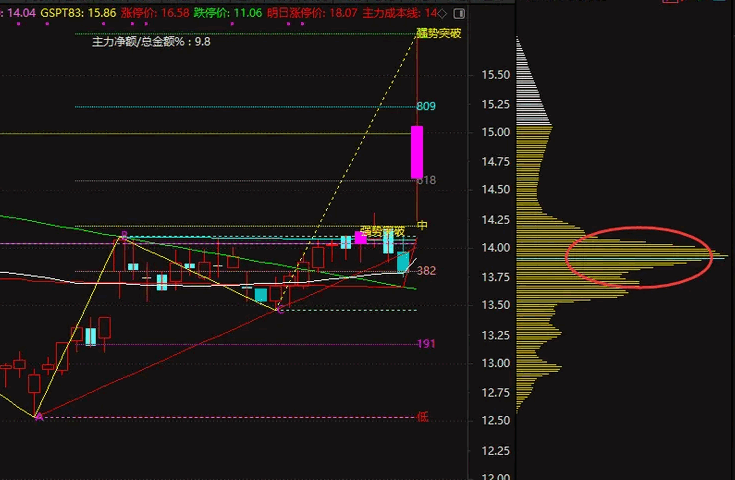Viewport: 735px width, 480px height.
Task: Click the 15.50 price axis label
Action: coord(495,75)
